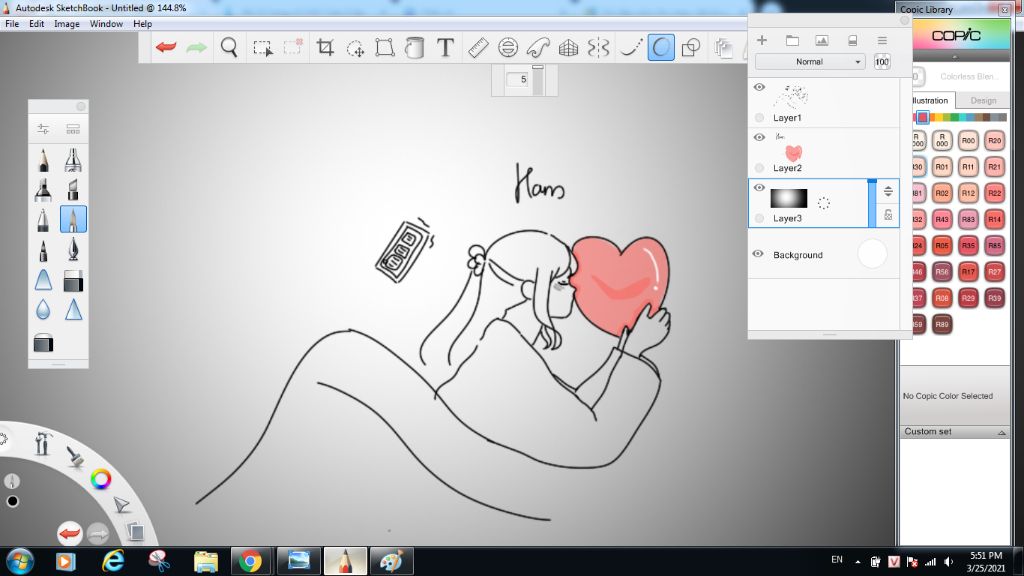The height and width of the screenshot is (576, 1024).
Task: Toggle Lock Transparency on Layer3
Action: click(888, 215)
